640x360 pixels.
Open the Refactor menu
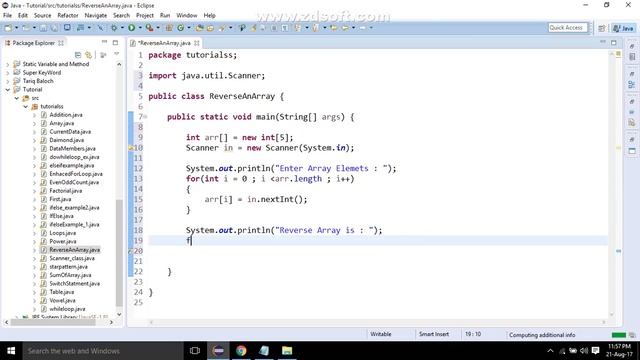point(68,16)
